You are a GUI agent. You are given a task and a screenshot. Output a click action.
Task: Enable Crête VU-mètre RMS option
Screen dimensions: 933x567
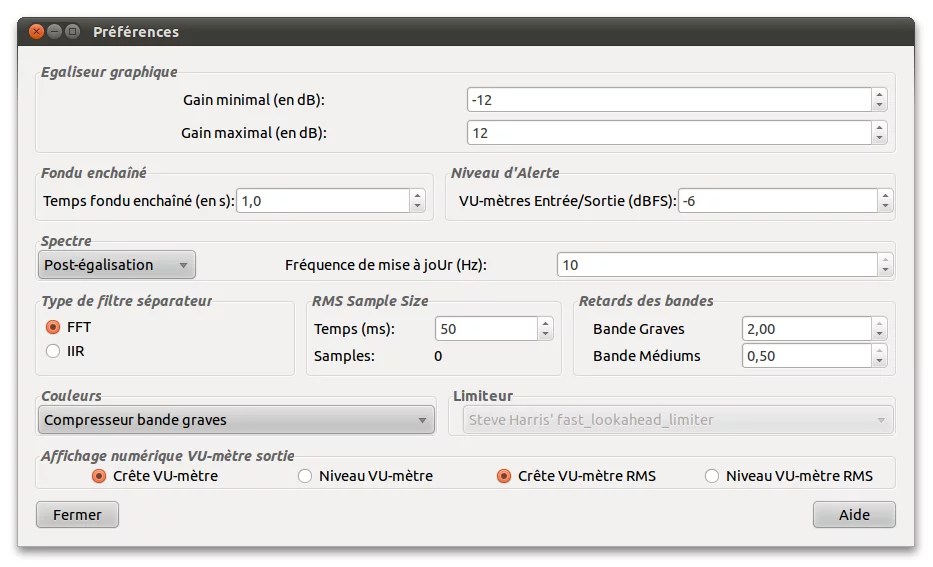coord(504,476)
